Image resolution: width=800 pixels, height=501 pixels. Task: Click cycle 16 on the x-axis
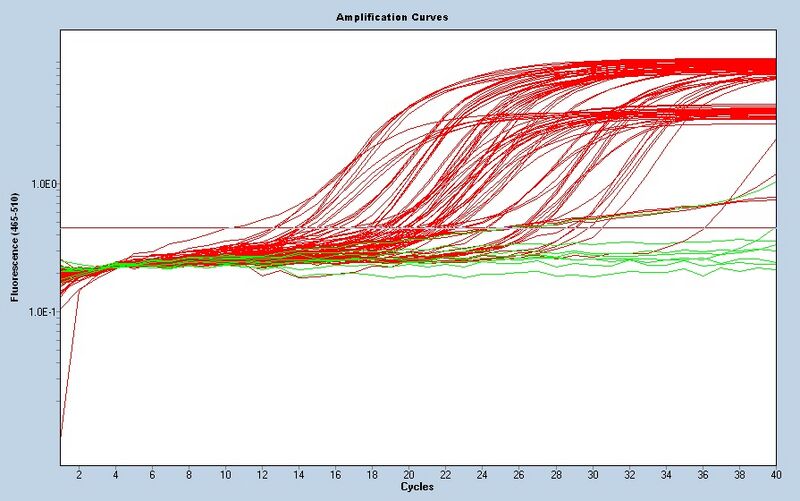click(335, 476)
